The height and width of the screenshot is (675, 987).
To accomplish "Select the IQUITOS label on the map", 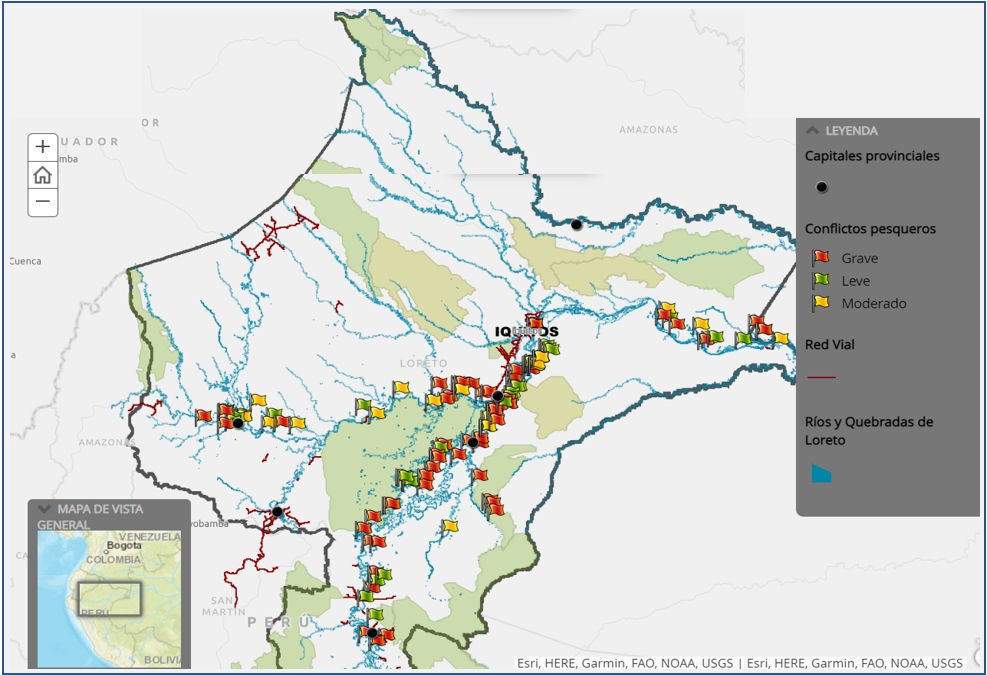I will click(526, 332).
